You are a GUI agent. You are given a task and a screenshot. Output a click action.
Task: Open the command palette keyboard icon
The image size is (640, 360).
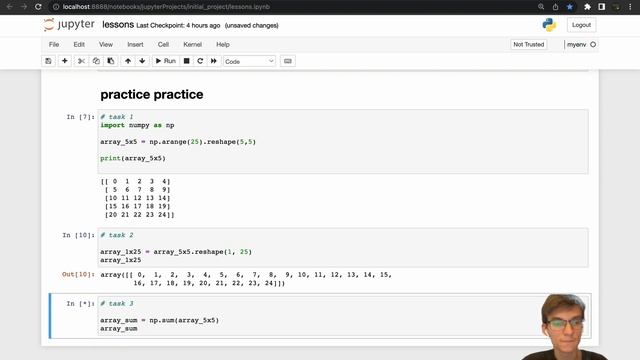(288, 61)
